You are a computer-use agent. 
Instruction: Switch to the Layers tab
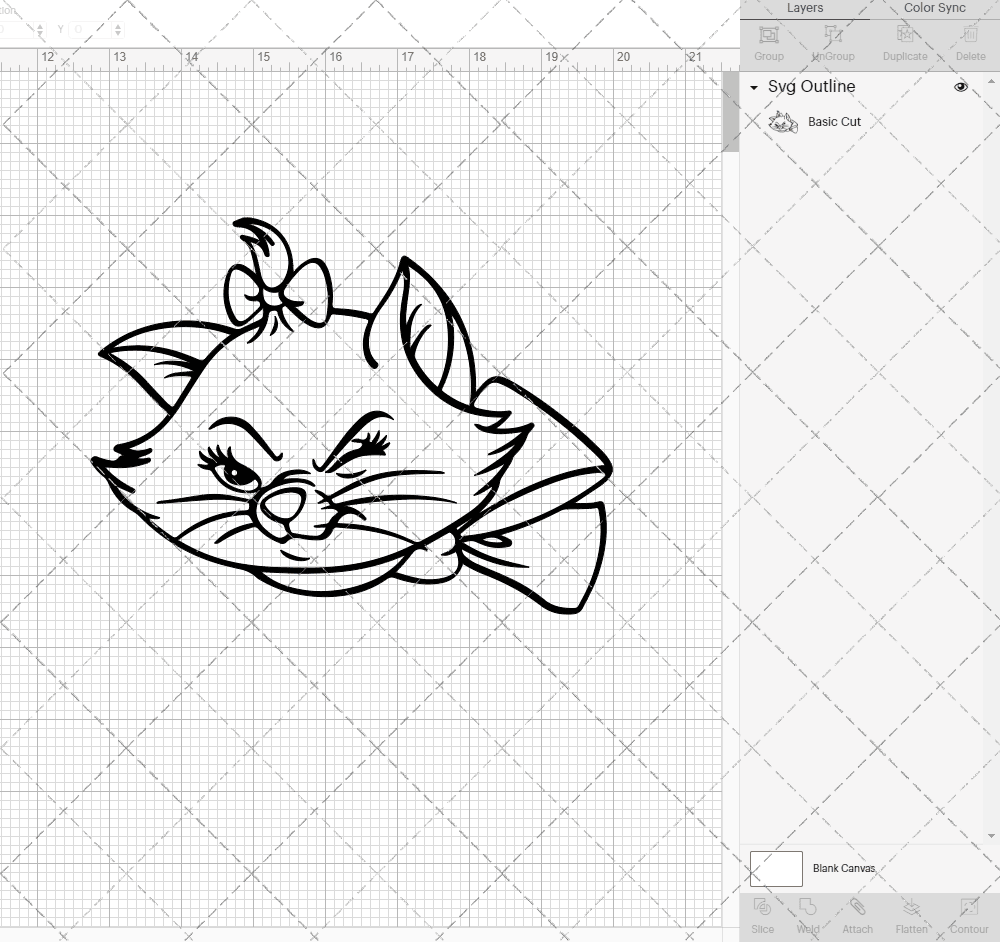[804, 8]
